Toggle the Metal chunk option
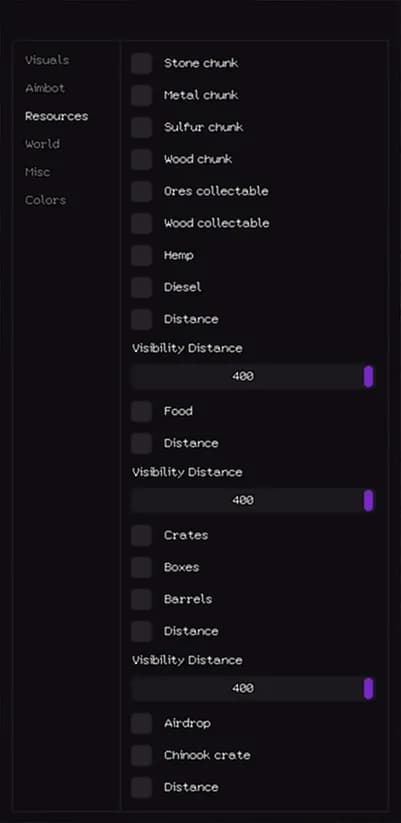This screenshot has width=401, height=823. [141, 95]
